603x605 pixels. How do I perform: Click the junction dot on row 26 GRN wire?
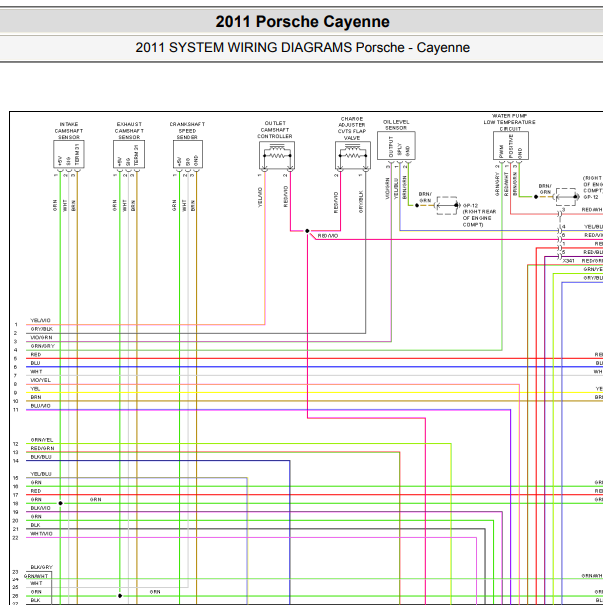[x=120, y=596]
